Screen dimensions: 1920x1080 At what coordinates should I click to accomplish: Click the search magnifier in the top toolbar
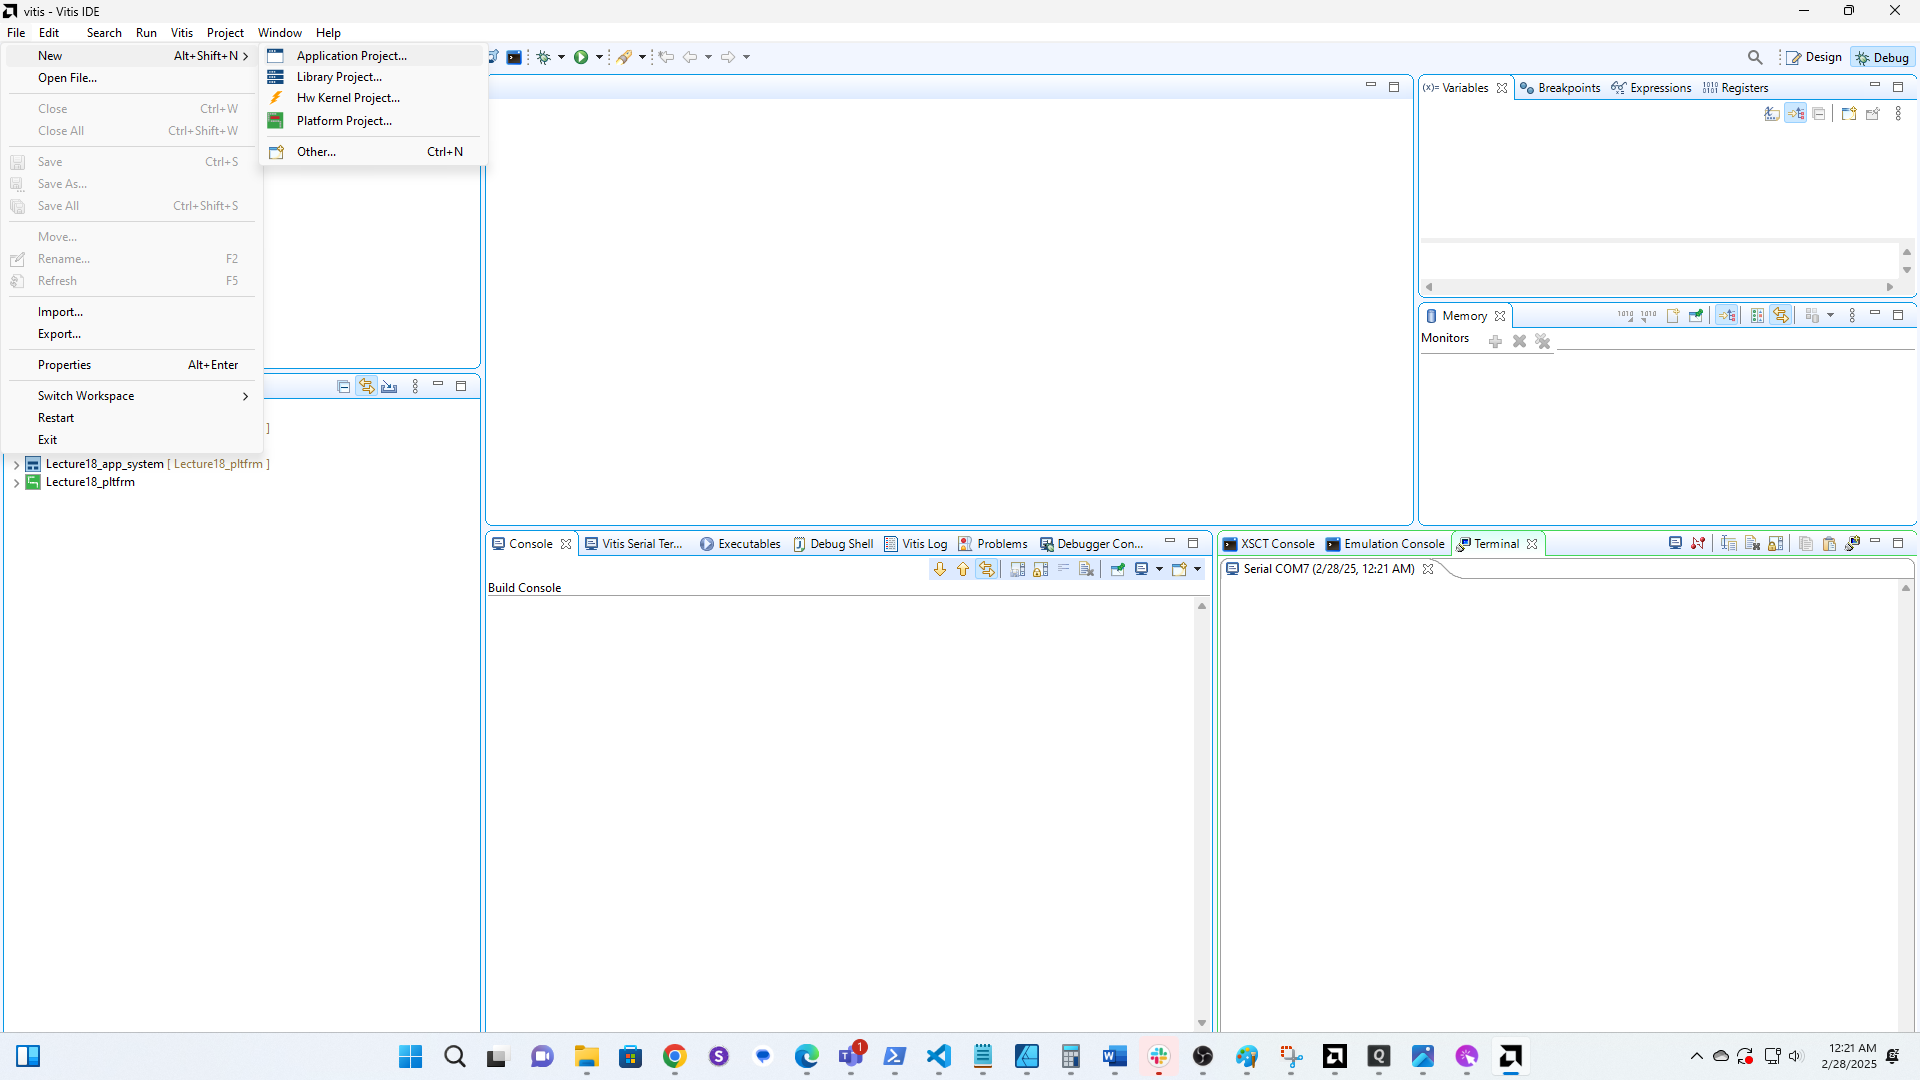[1755, 57]
